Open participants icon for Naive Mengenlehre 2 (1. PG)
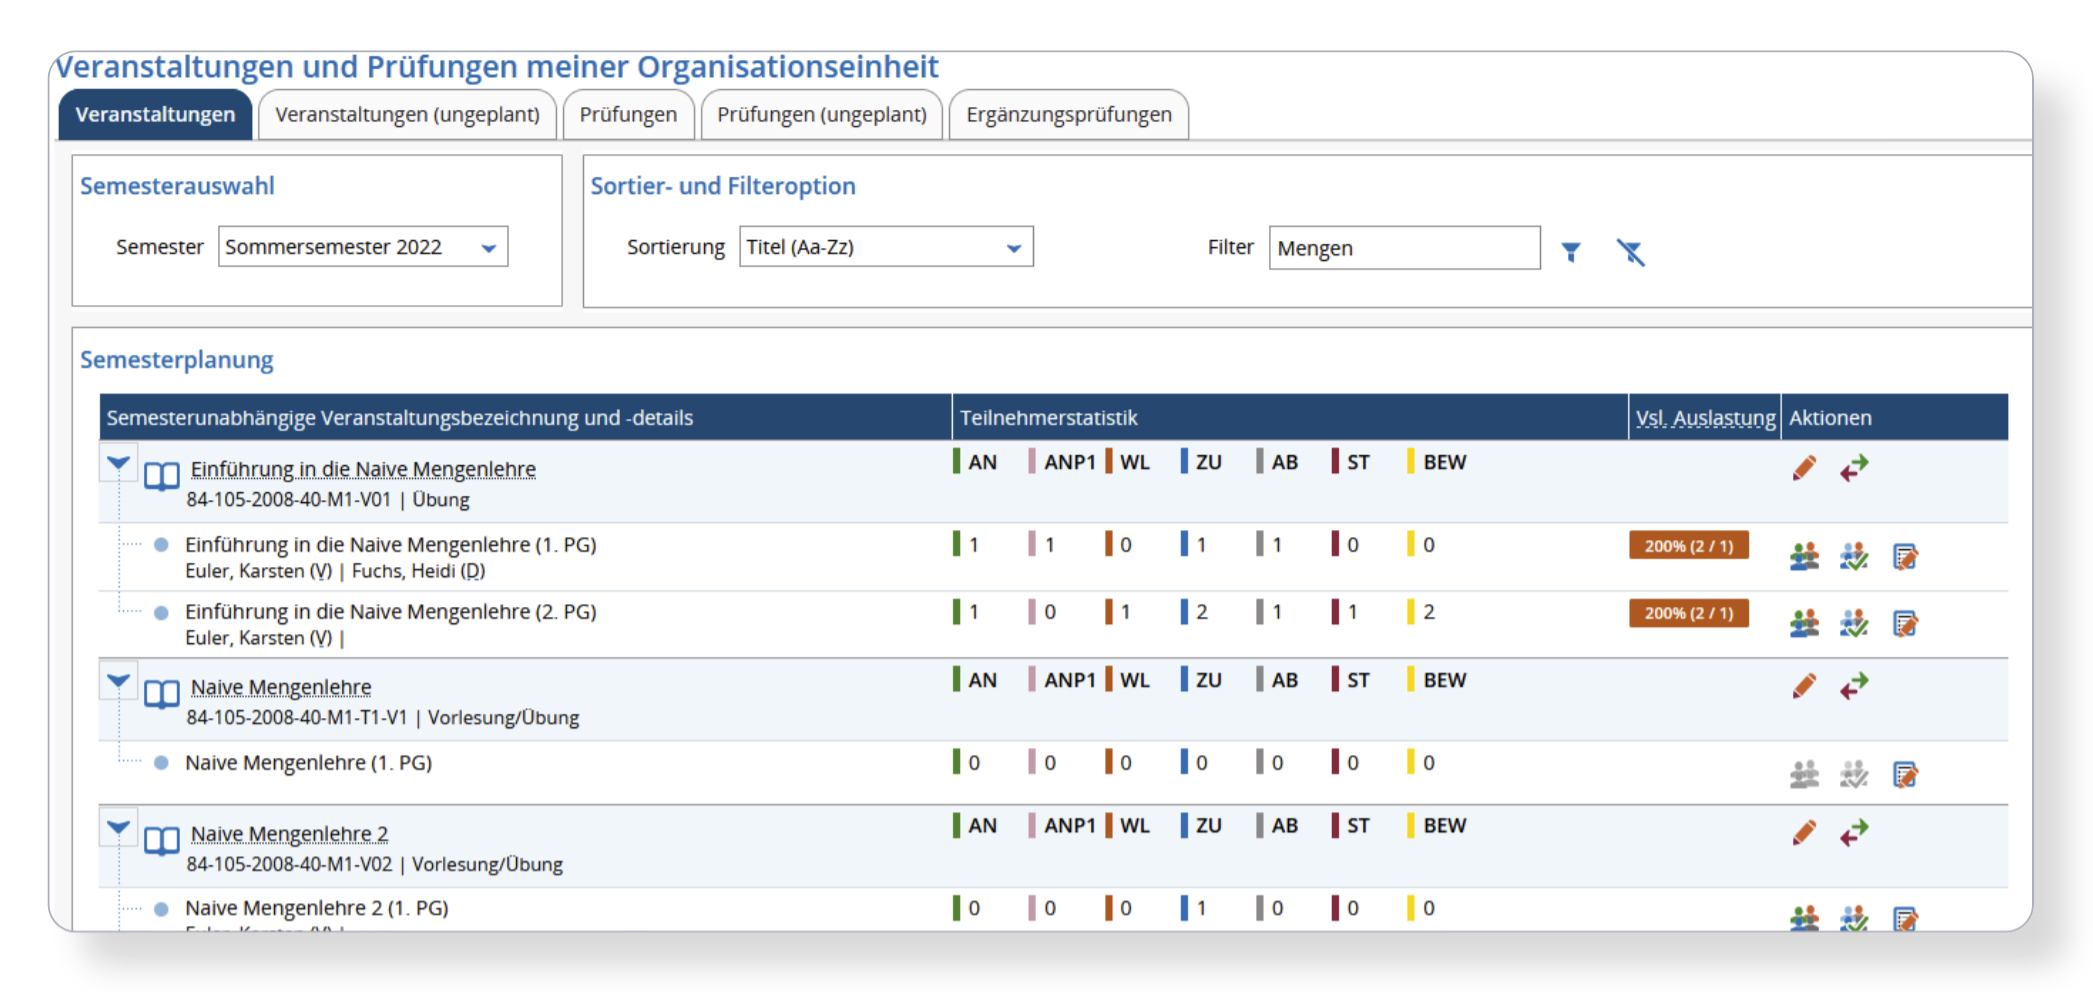The width and height of the screenshot is (2093, 992). point(1804,918)
